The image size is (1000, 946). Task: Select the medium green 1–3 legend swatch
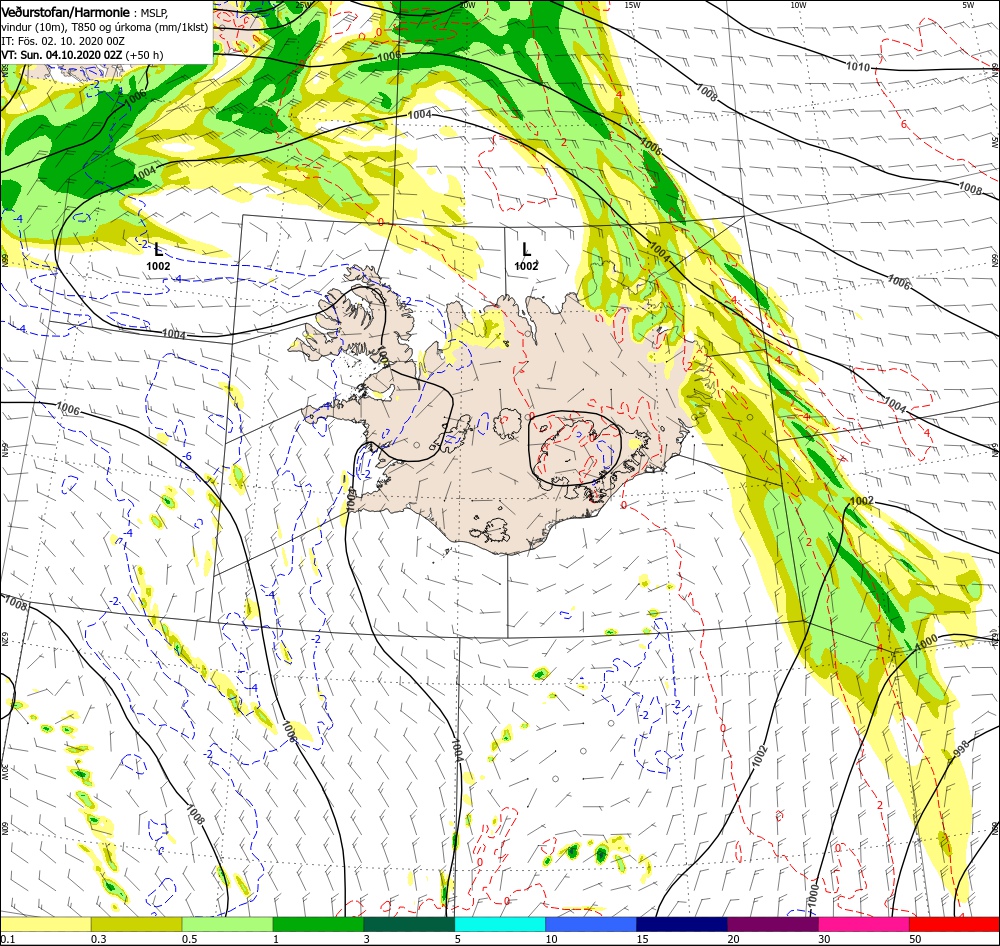click(x=318, y=924)
